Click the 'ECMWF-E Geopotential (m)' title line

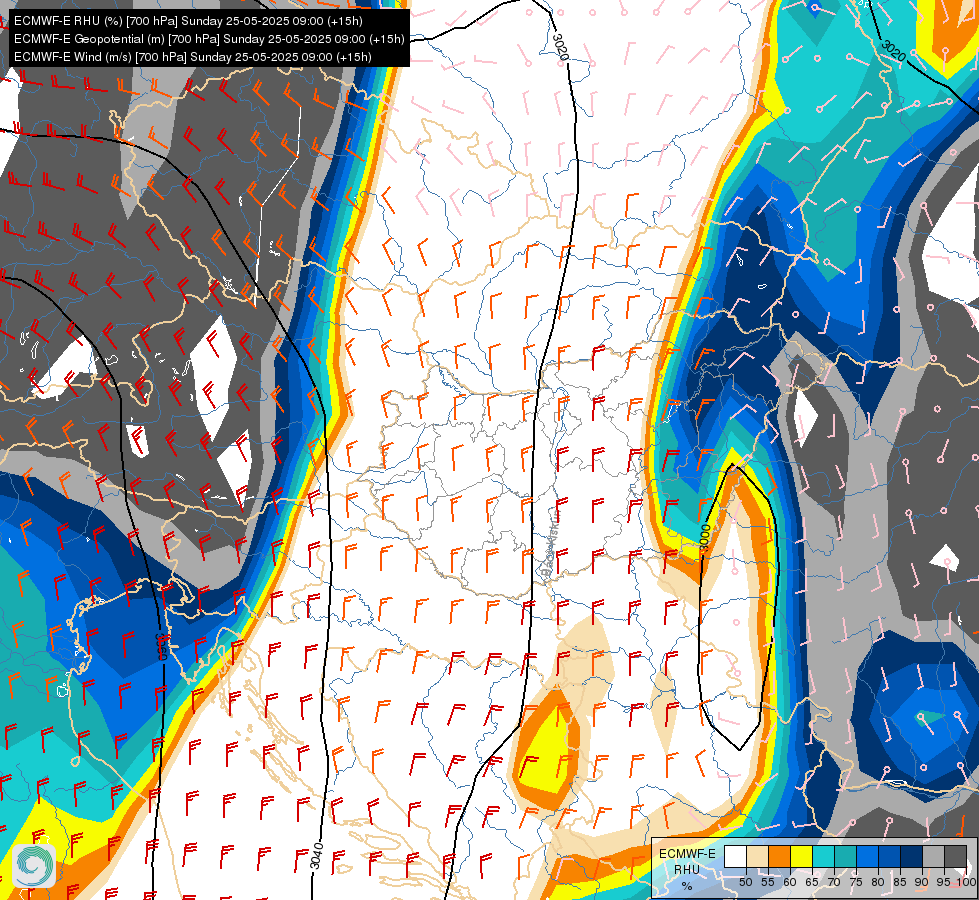tap(209, 39)
